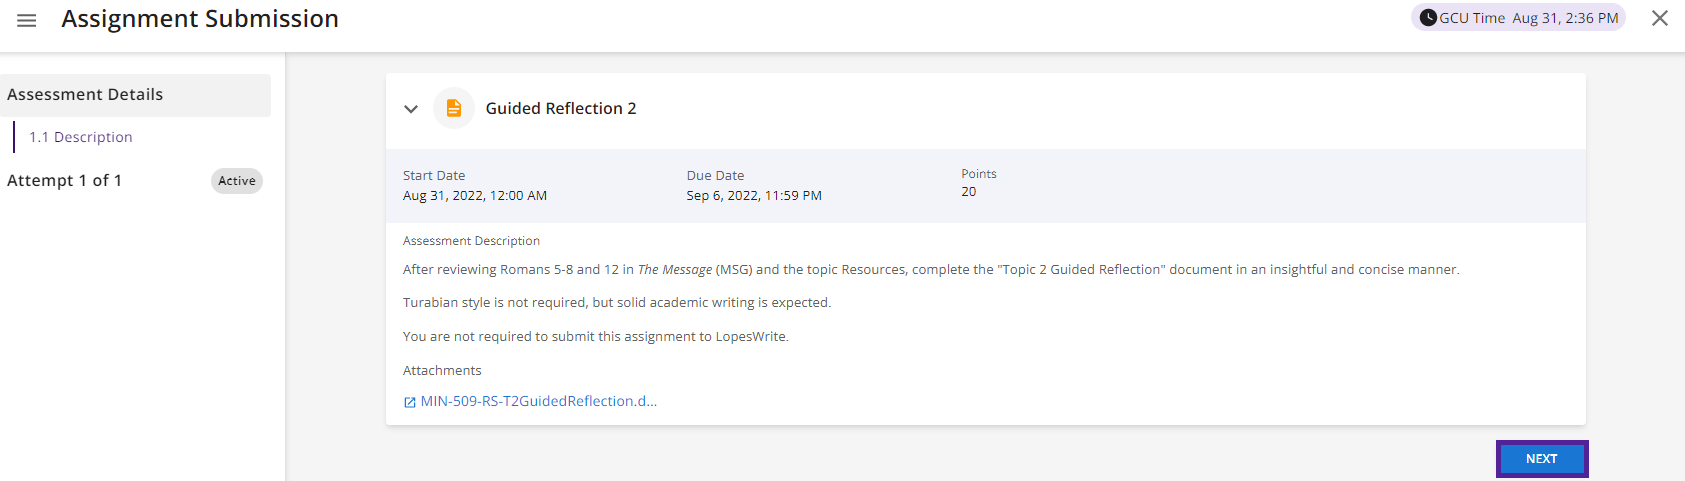This screenshot has width=1685, height=481.
Task: Click the Due Date value Sep 6, 2022
Action: pos(754,196)
